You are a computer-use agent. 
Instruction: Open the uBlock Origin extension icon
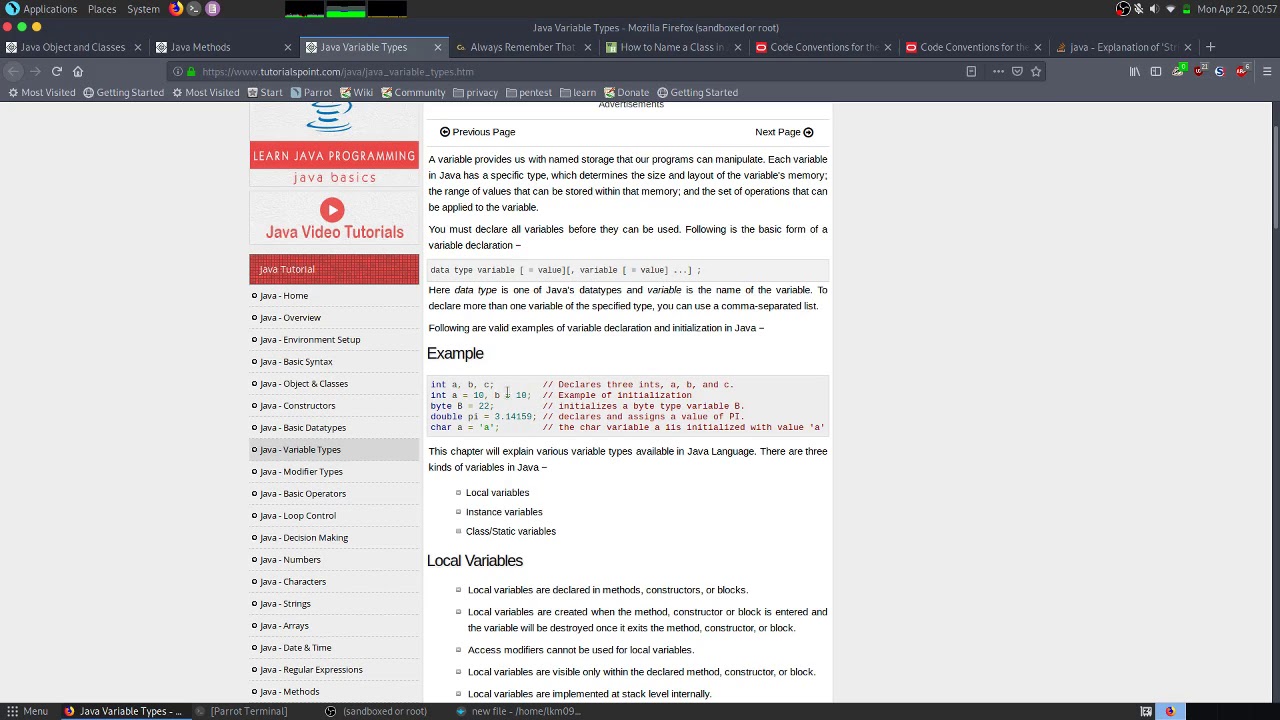pos(1199,71)
